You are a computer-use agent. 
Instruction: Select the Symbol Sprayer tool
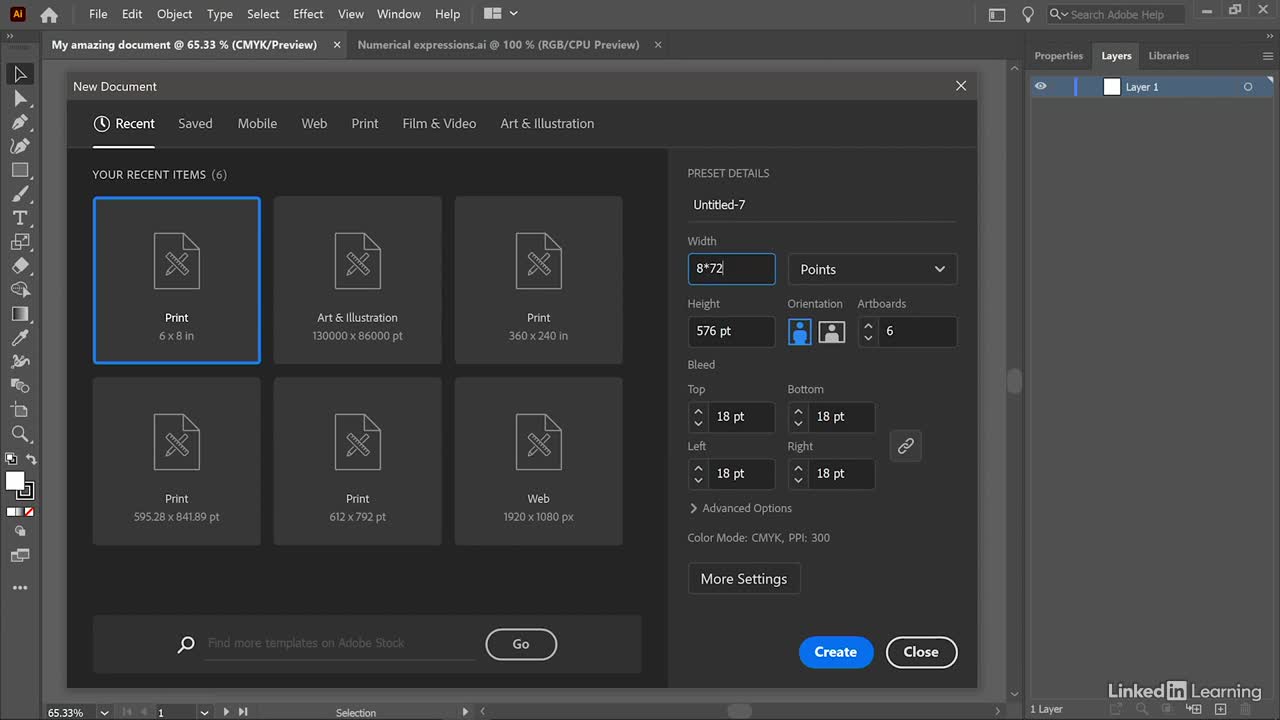19,362
